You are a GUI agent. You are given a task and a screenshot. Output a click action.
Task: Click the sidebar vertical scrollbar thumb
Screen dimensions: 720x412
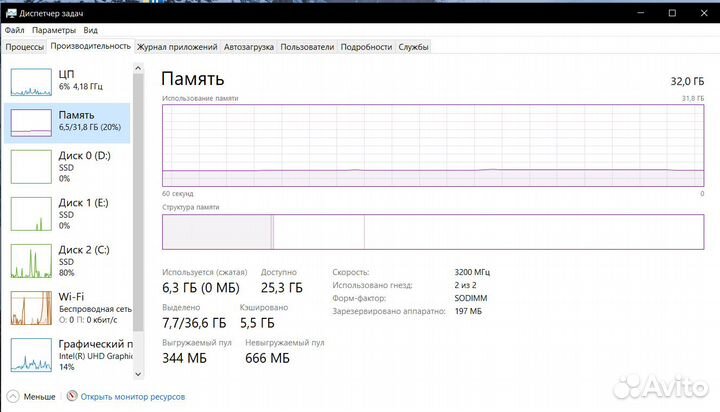[x=138, y=202]
